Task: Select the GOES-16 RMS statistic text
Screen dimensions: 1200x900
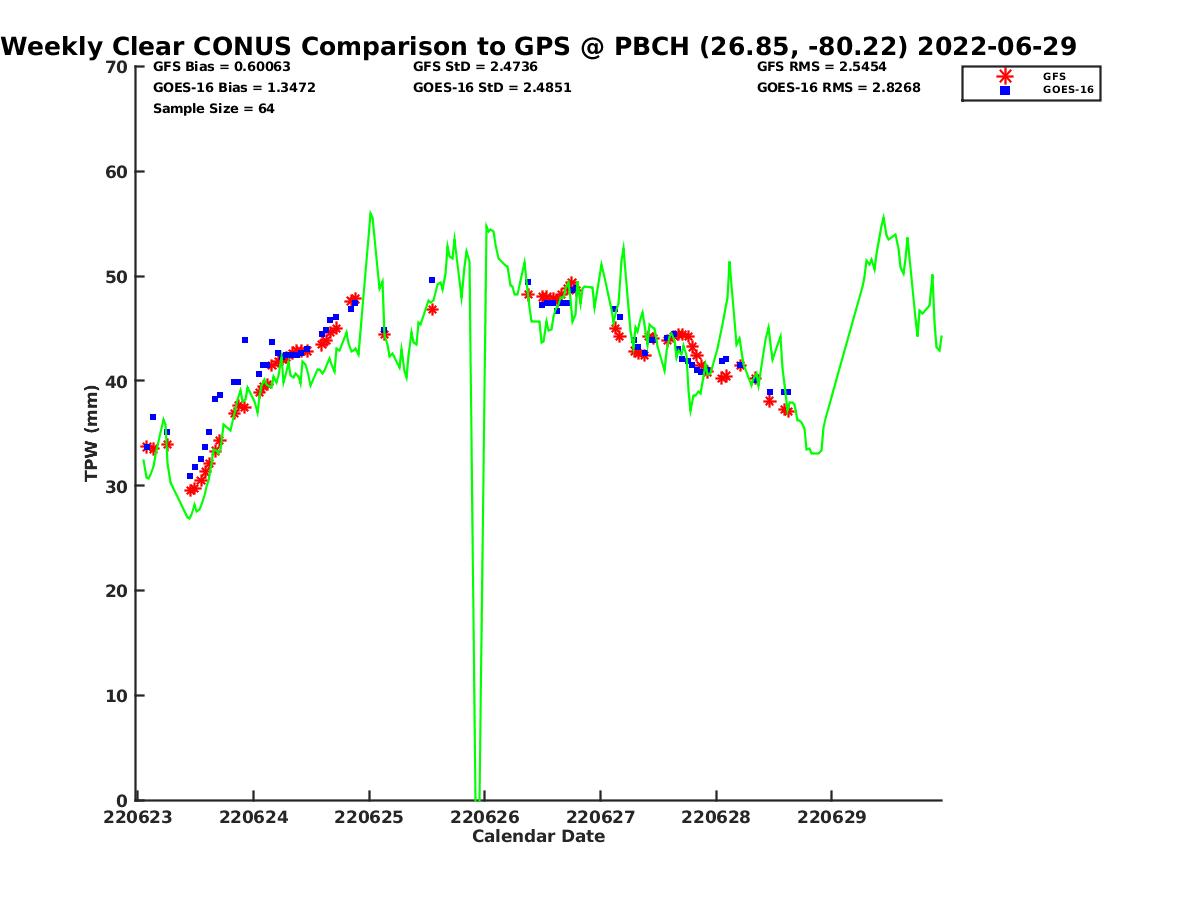Action: pyautogui.click(x=838, y=88)
